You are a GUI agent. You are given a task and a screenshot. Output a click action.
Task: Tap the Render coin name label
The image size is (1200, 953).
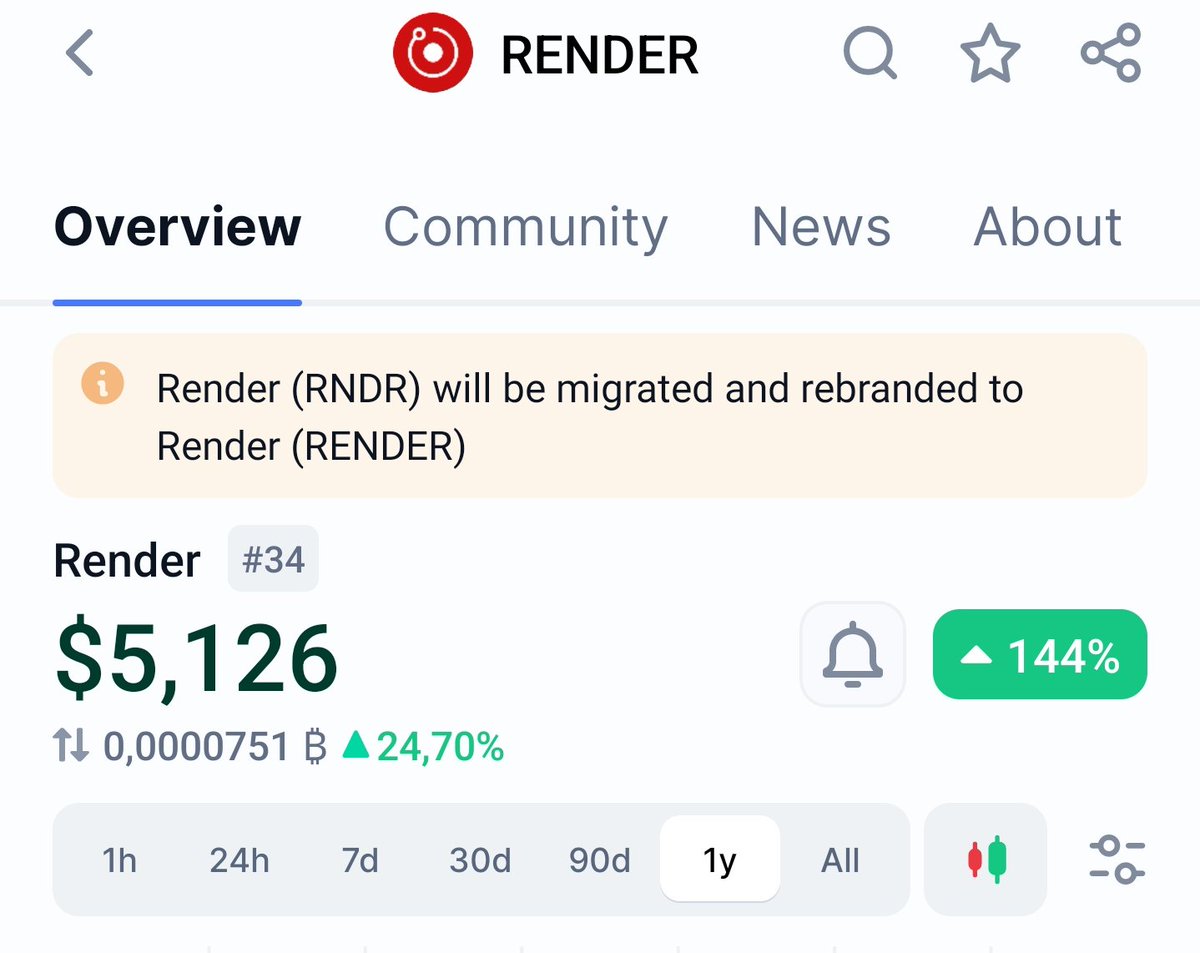pyautogui.click(x=127, y=560)
